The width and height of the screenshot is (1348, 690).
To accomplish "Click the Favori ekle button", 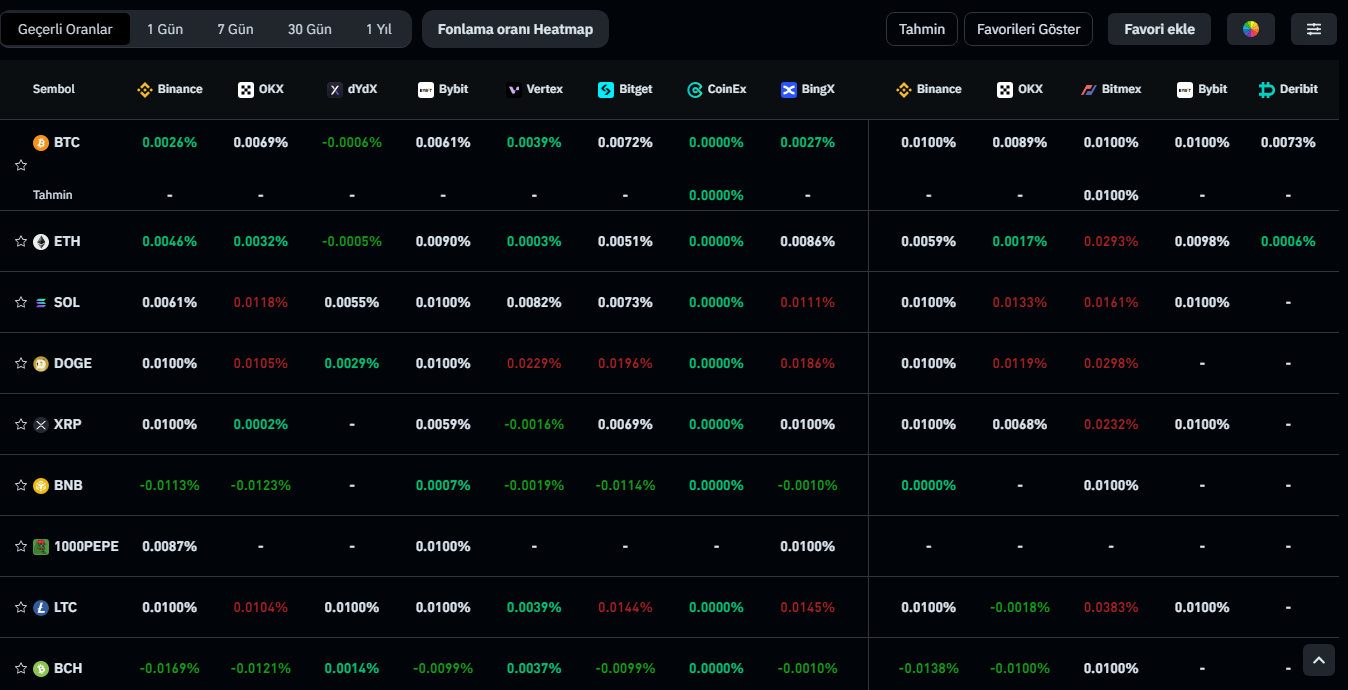I will (1159, 29).
